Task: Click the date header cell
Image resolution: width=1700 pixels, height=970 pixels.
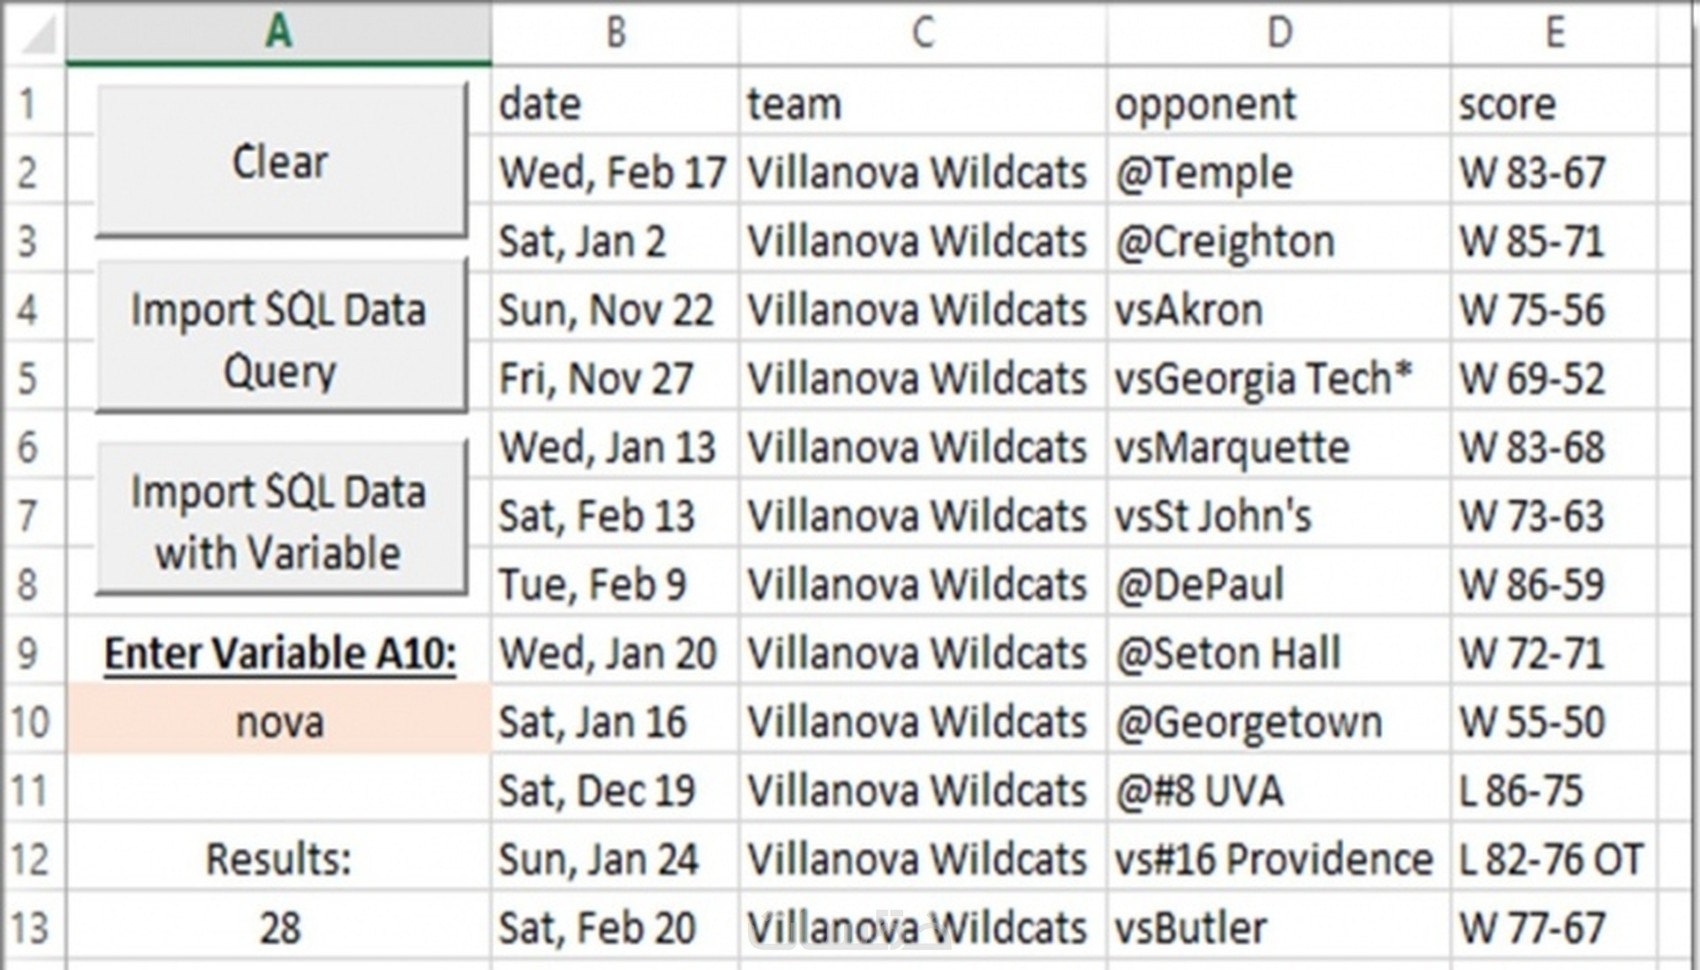Action: [615, 105]
